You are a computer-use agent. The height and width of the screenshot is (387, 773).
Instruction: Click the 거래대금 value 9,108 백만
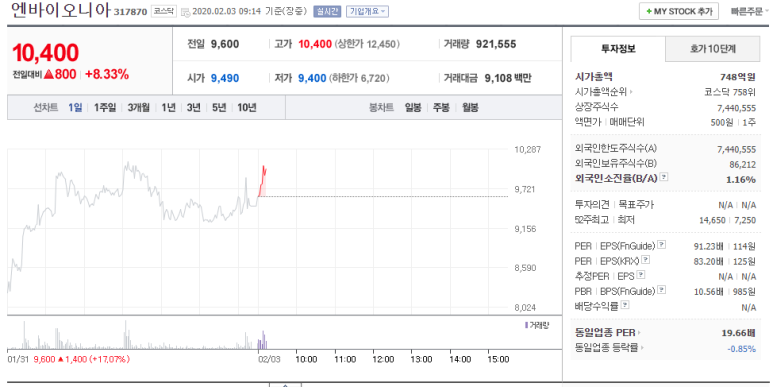pos(508,78)
